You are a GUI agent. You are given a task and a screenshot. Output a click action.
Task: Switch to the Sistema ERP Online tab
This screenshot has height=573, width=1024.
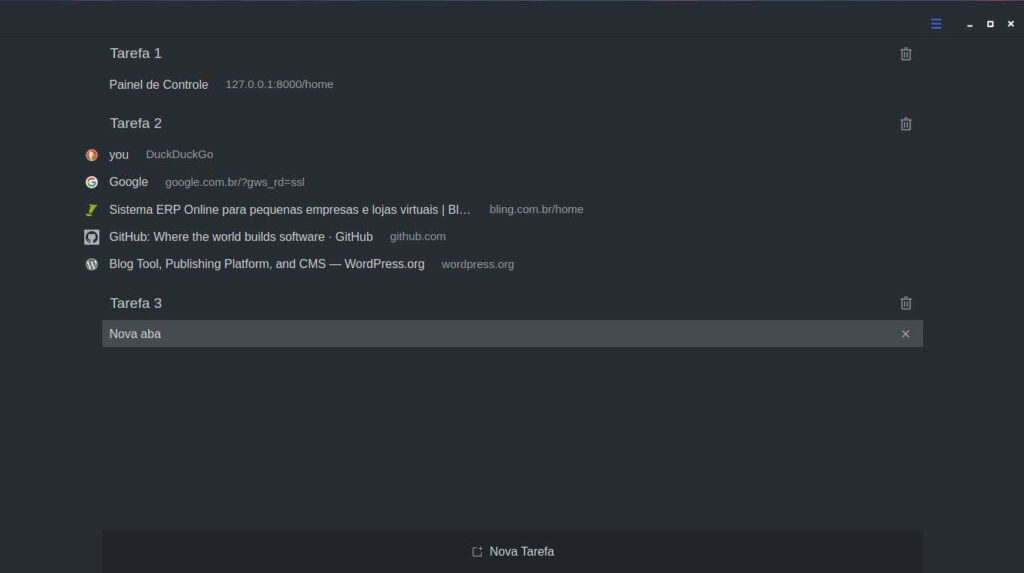(x=289, y=210)
